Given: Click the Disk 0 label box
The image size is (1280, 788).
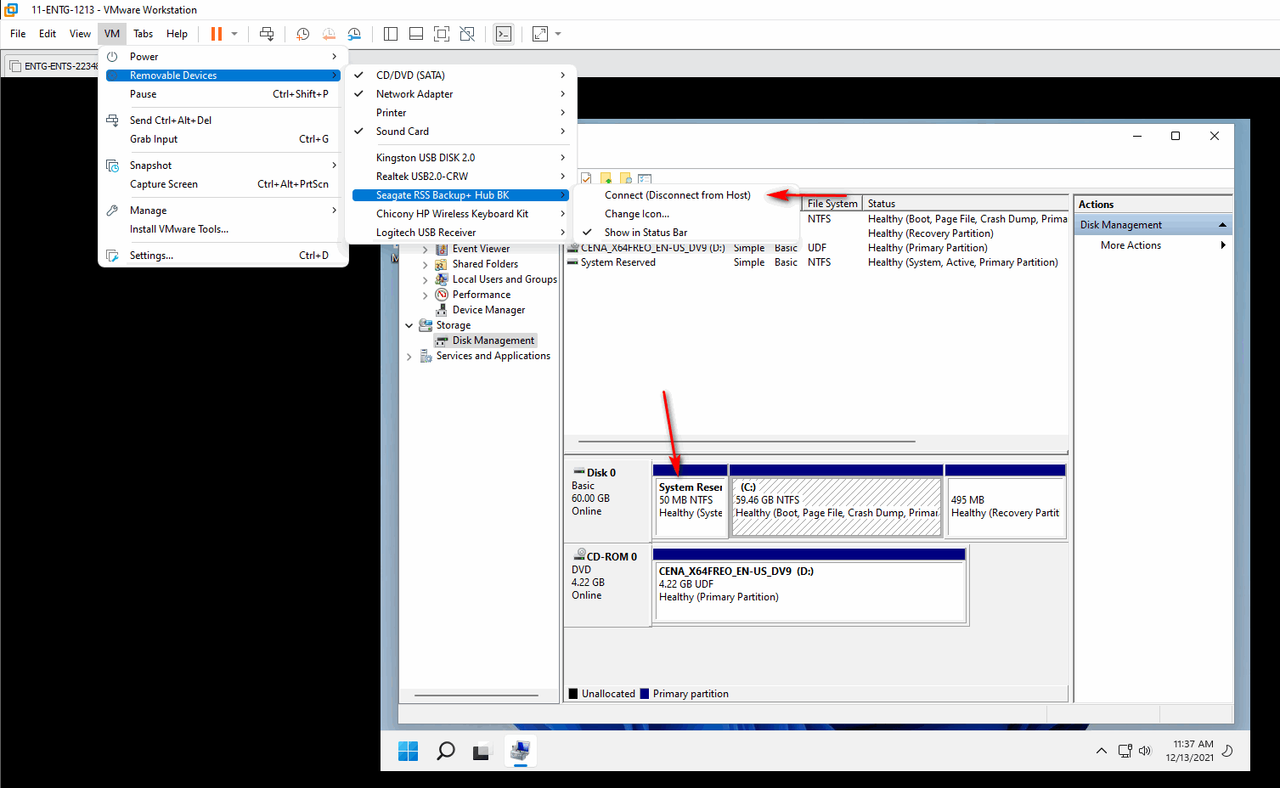Looking at the screenshot, I should pyautogui.click(x=607, y=500).
